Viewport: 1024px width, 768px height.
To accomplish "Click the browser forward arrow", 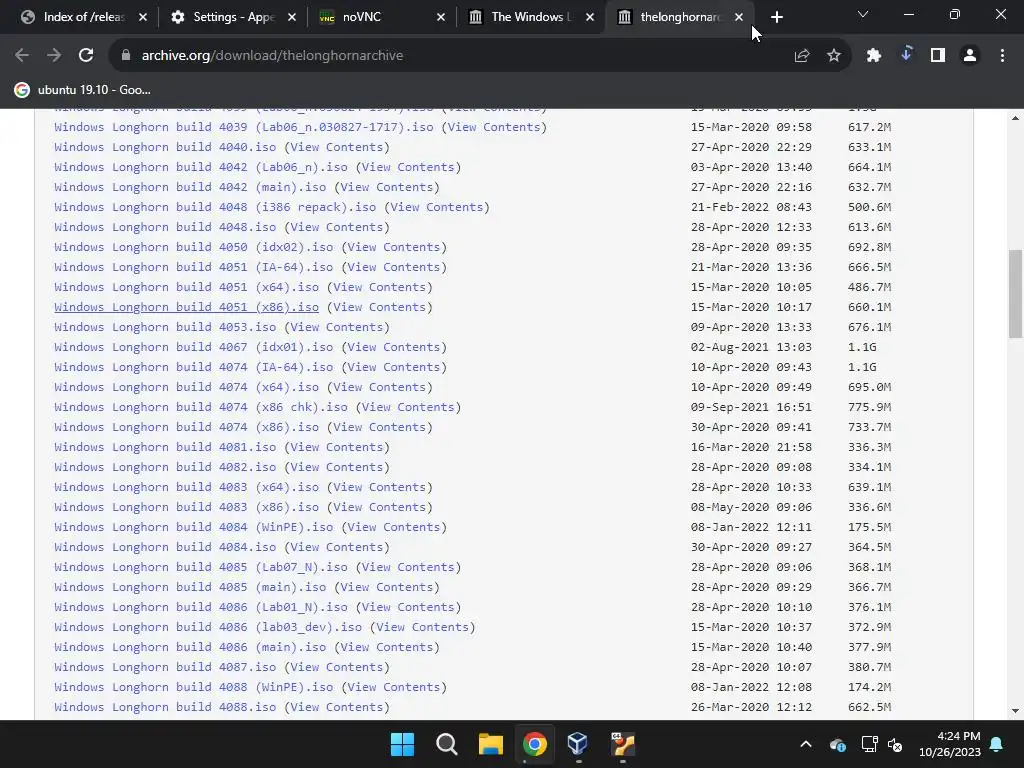I will coord(54,56).
